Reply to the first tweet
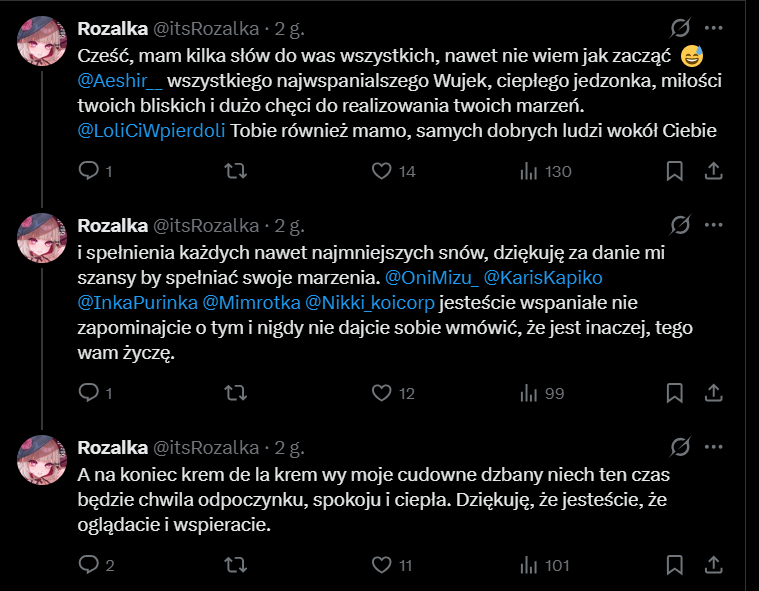This screenshot has height=591, width=759. 87,172
